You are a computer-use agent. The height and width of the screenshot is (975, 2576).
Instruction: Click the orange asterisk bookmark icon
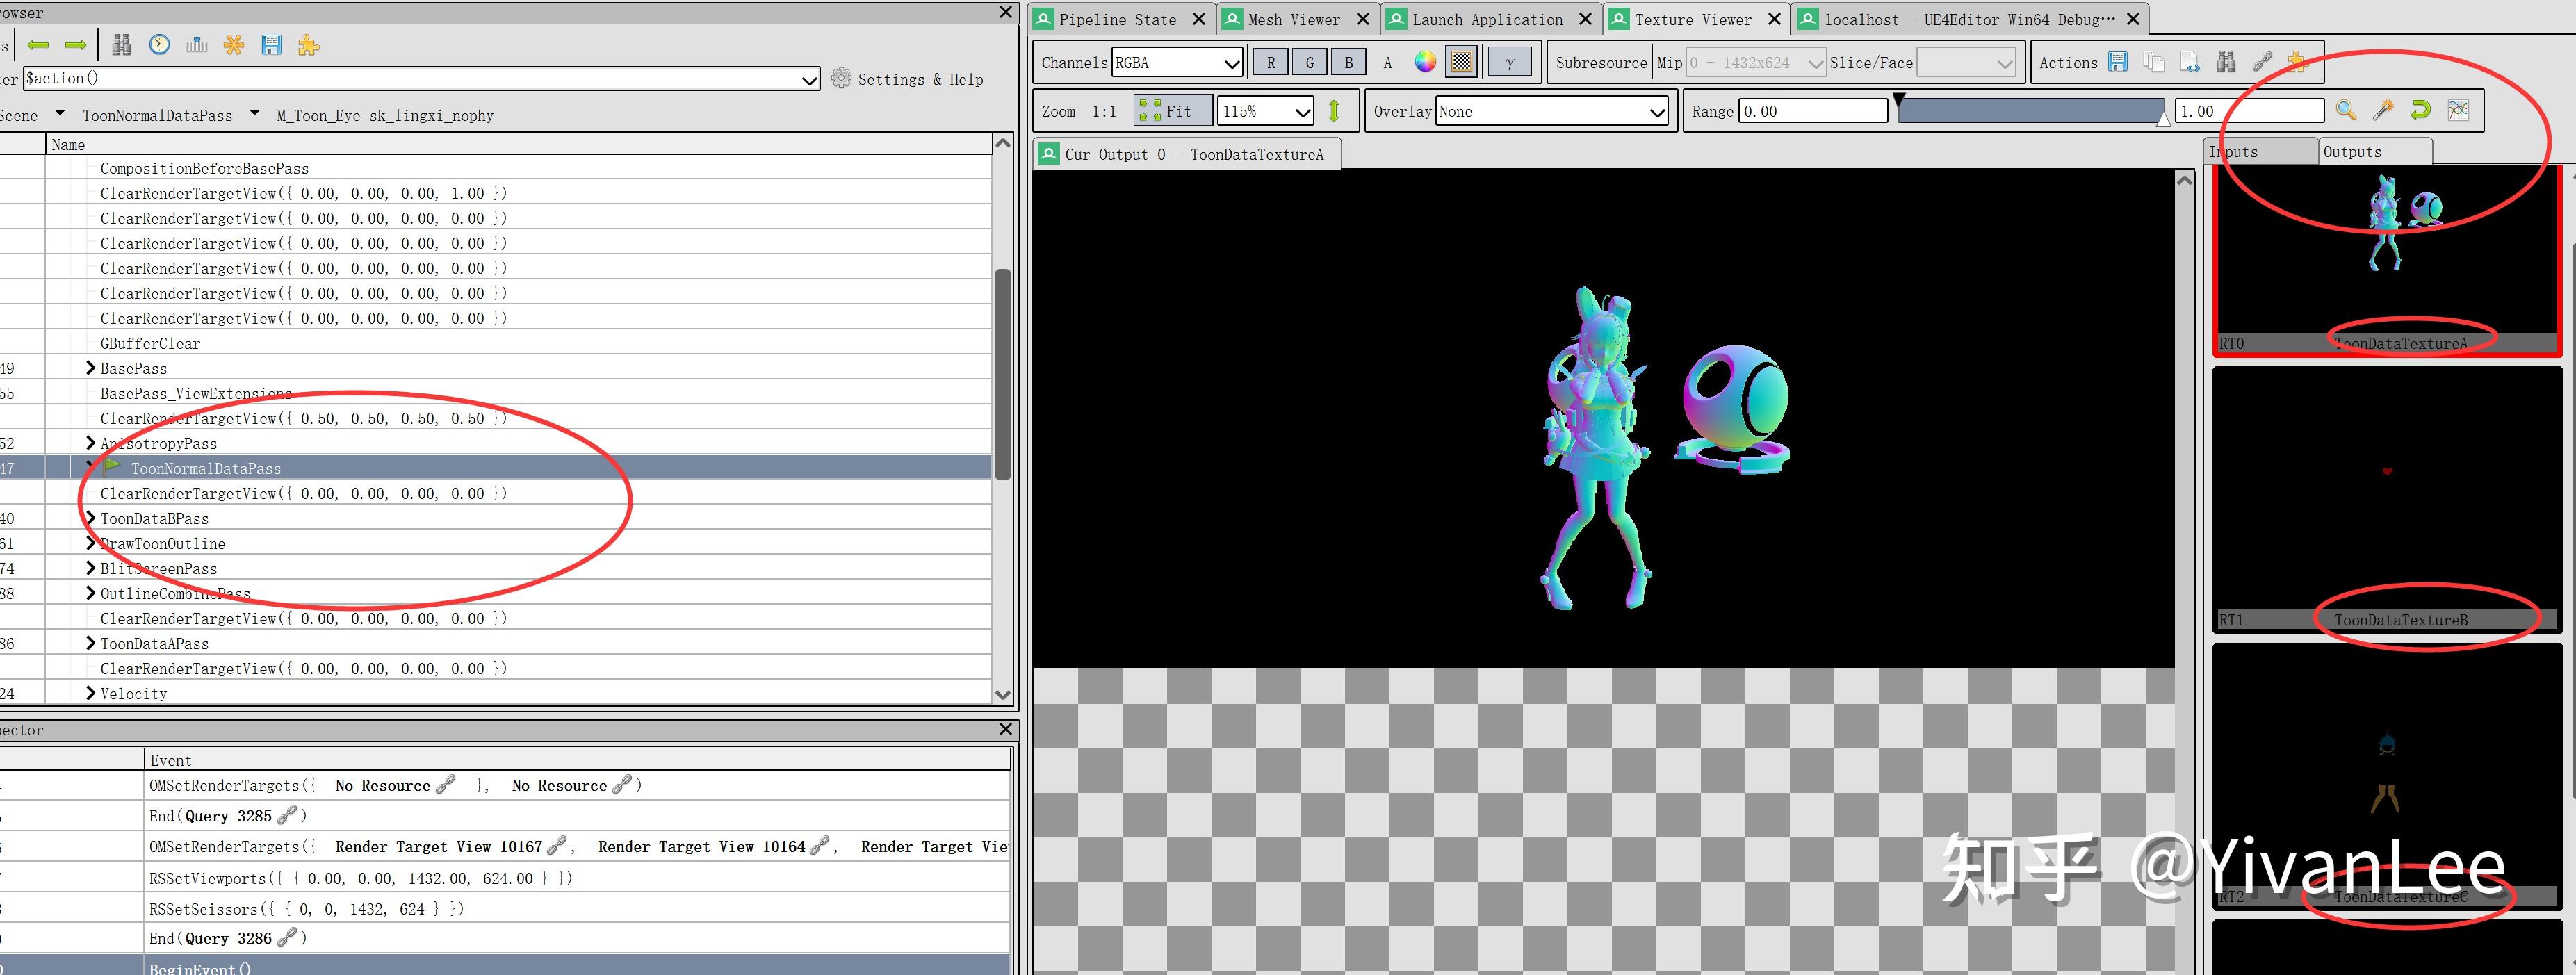coord(234,45)
